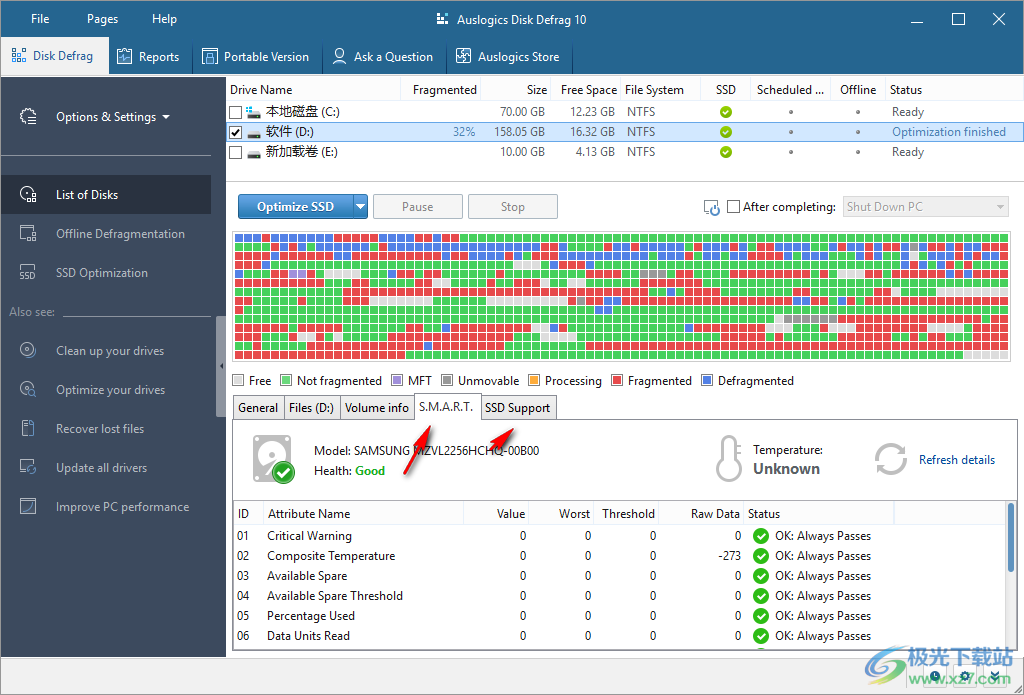Viewport: 1024px width, 695px height.
Task: Open the General tab
Action: [258, 408]
